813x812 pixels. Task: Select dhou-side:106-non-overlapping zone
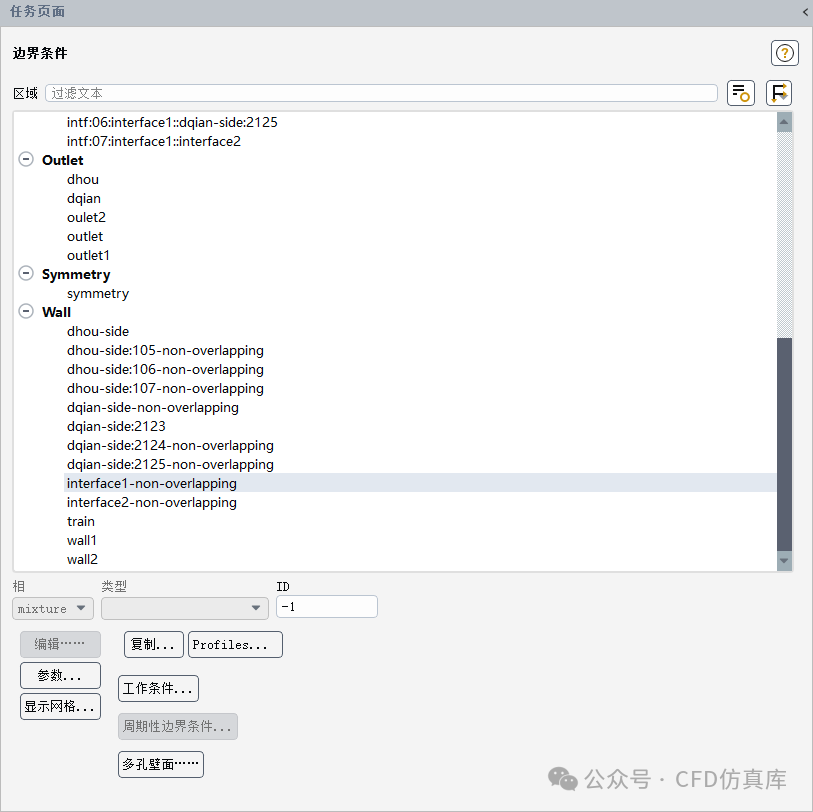[165, 370]
